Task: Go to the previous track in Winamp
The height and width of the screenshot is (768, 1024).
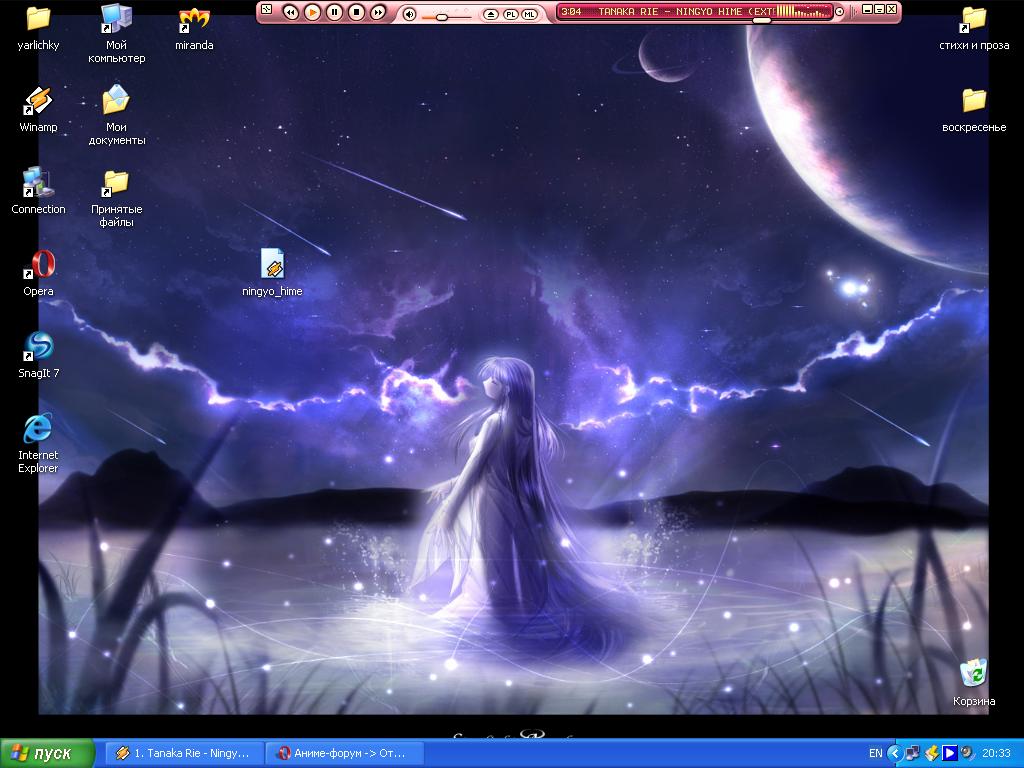Action: tap(291, 12)
